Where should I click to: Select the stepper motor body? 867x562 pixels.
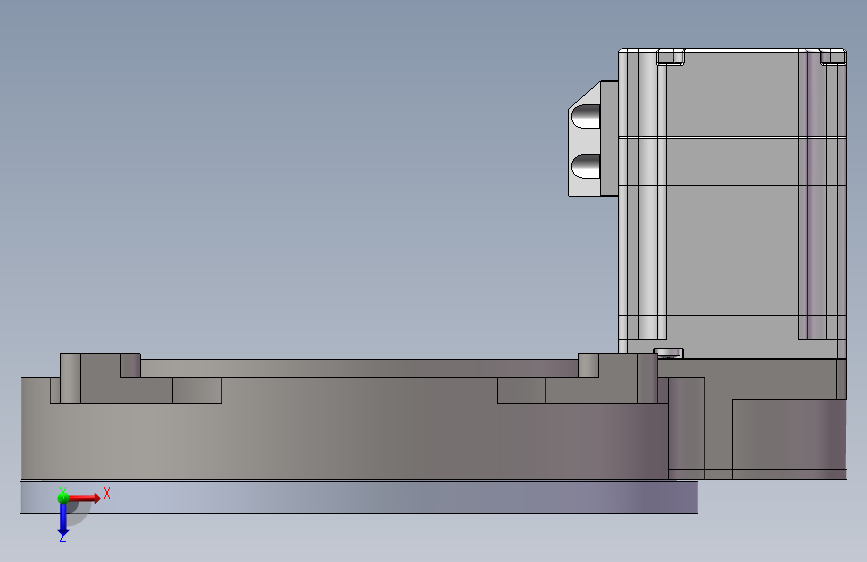[732, 204]
